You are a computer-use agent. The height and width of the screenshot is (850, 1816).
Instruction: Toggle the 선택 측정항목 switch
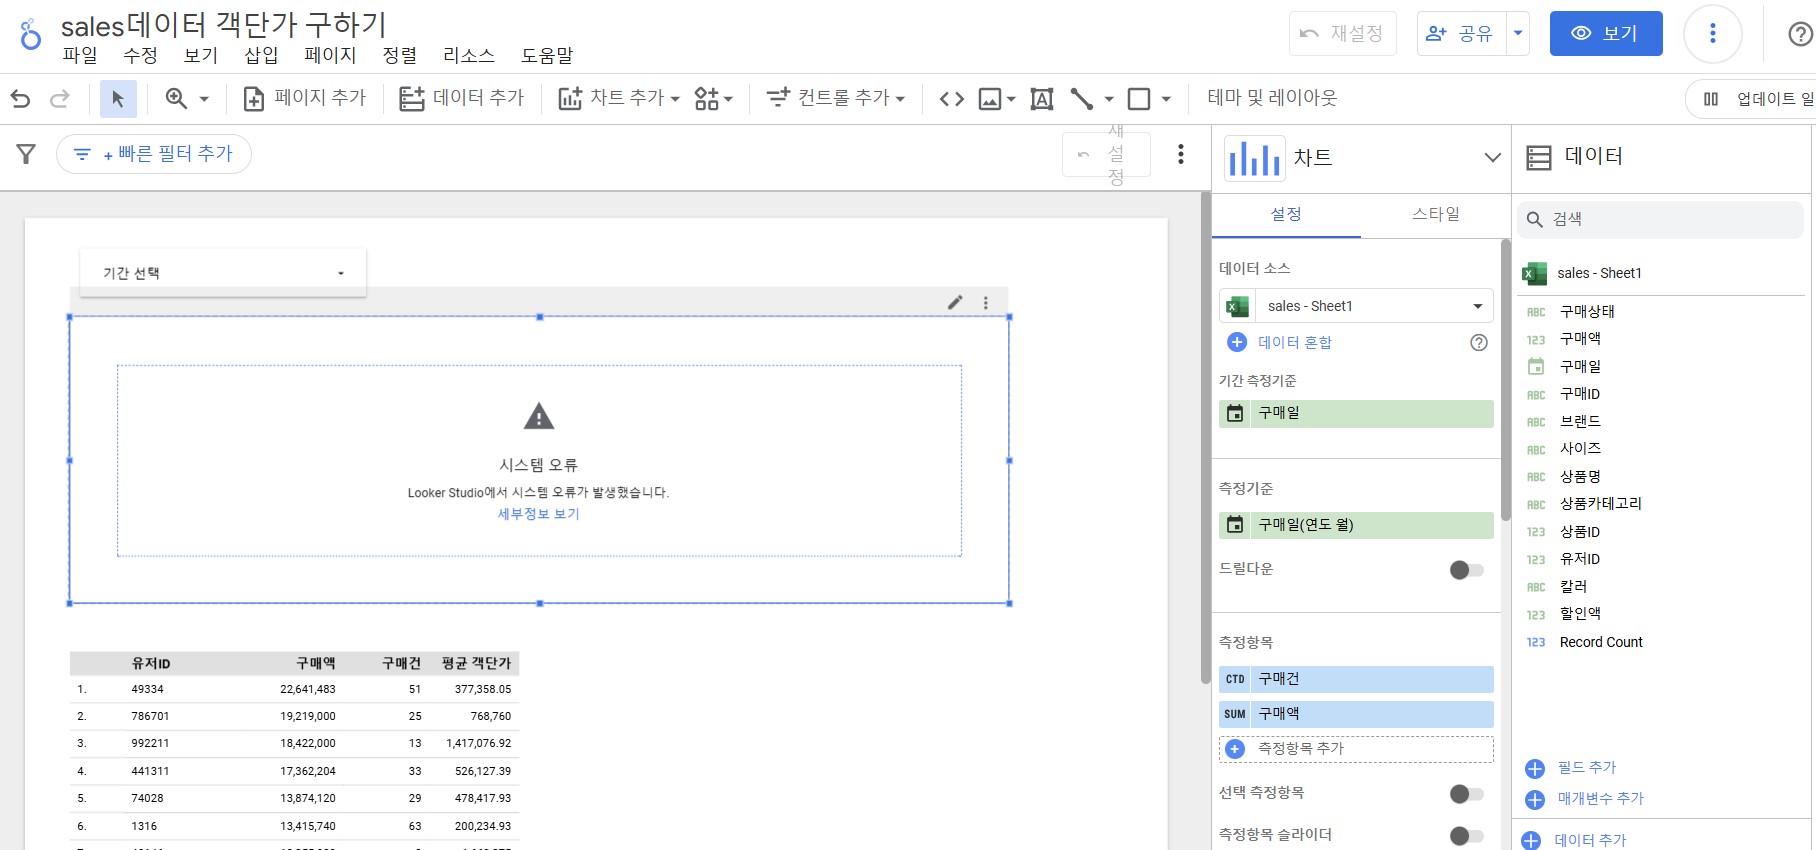[x=1467, y=794]
